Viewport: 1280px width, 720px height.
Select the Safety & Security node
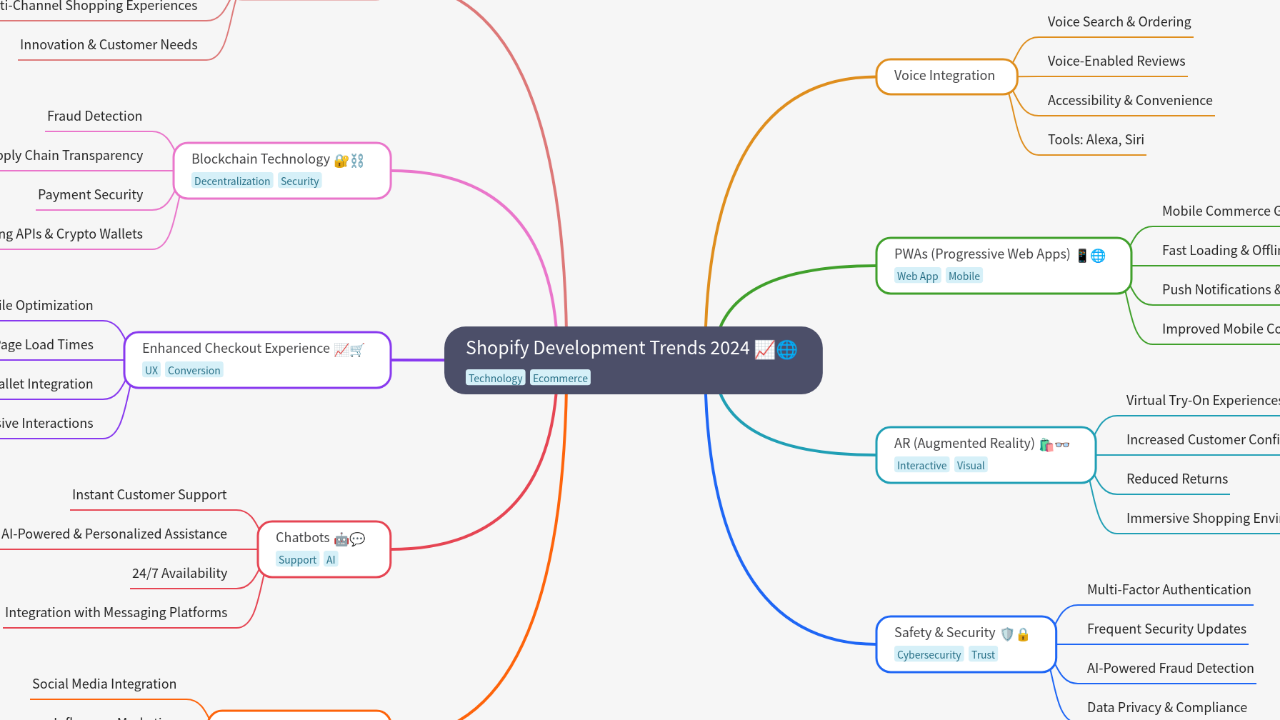(x=966, y=643)
